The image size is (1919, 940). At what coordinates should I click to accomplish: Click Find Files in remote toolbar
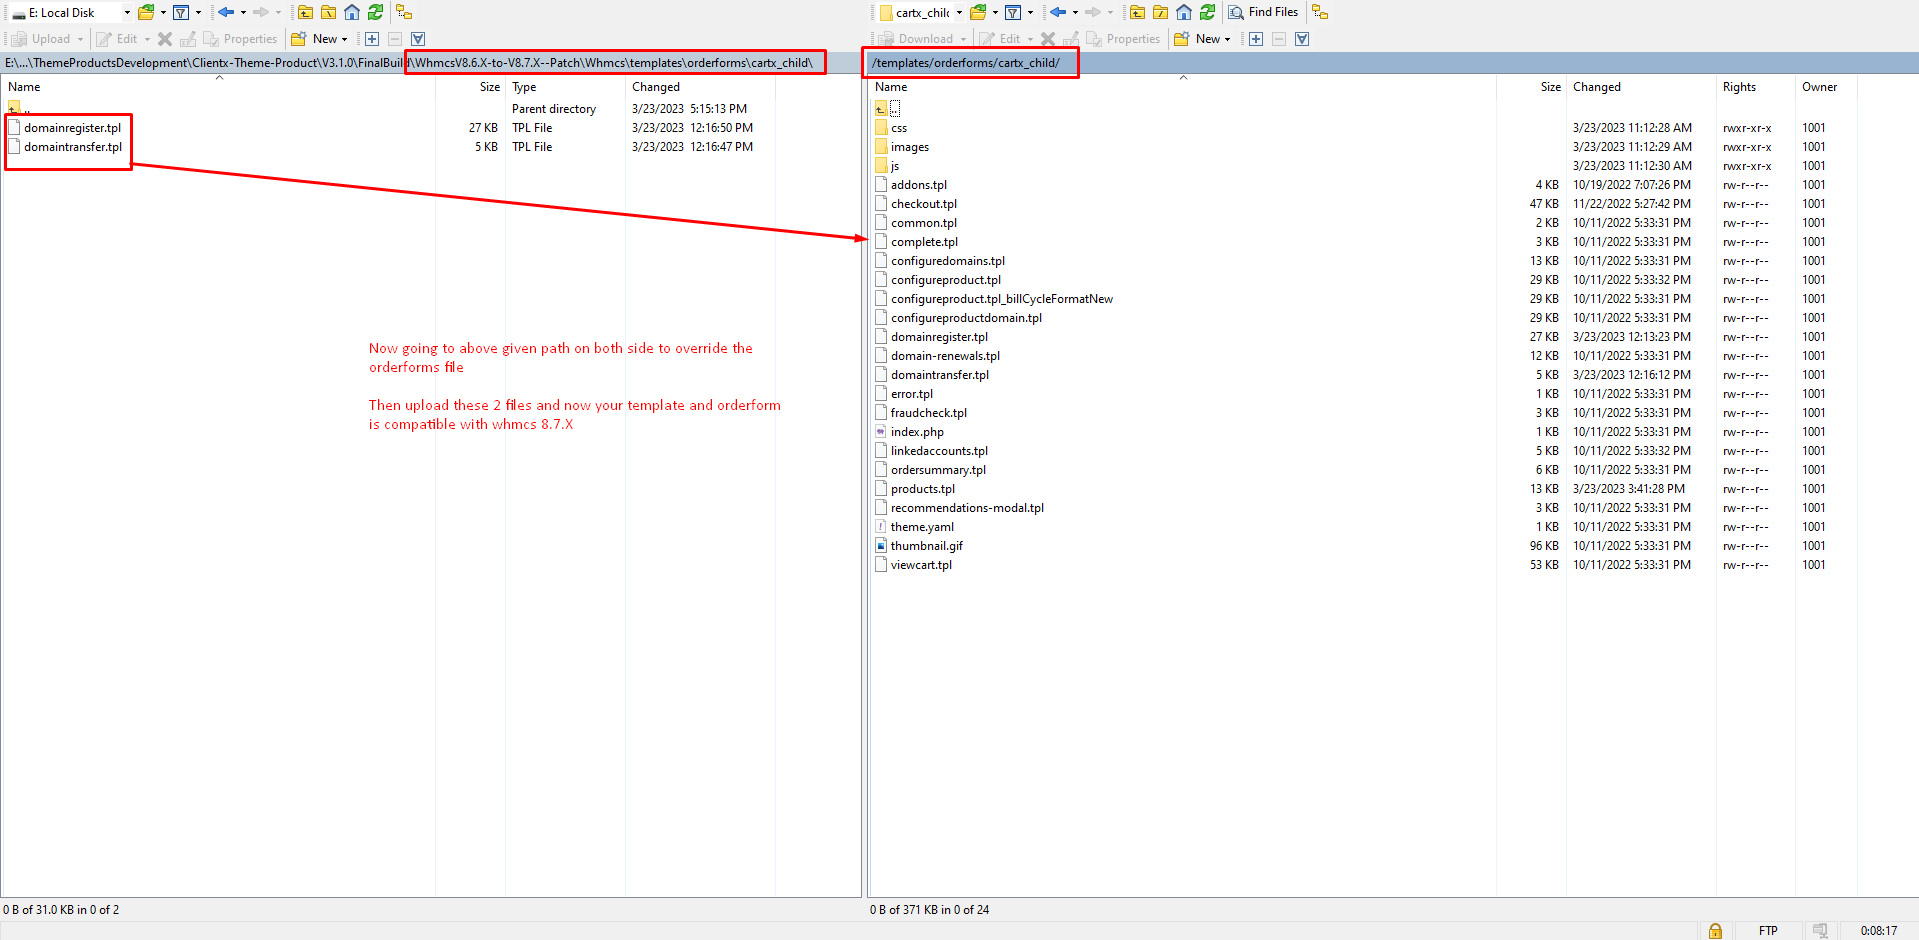click(1264, 12)
